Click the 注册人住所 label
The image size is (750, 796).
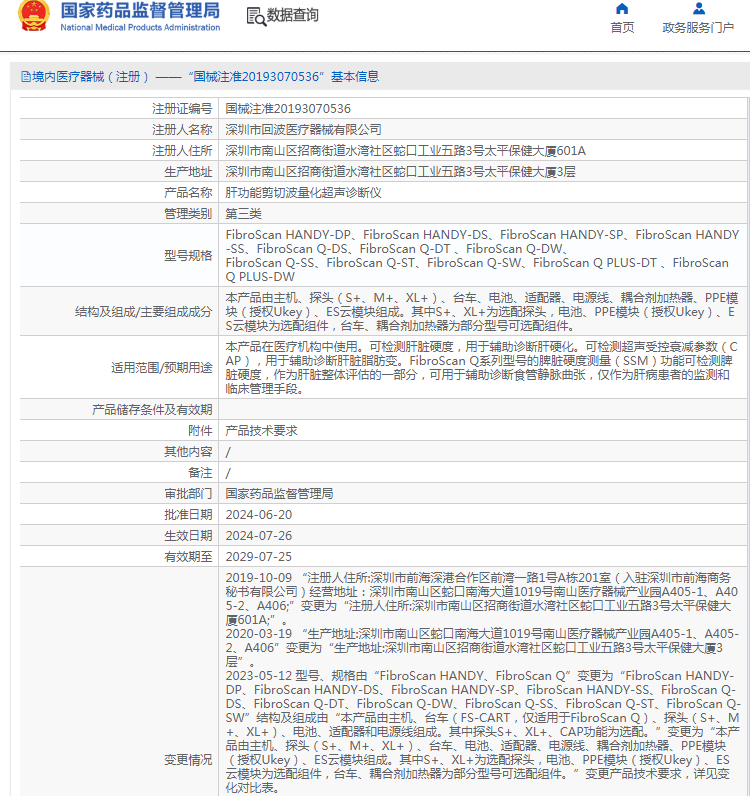[x=182, y=151]
